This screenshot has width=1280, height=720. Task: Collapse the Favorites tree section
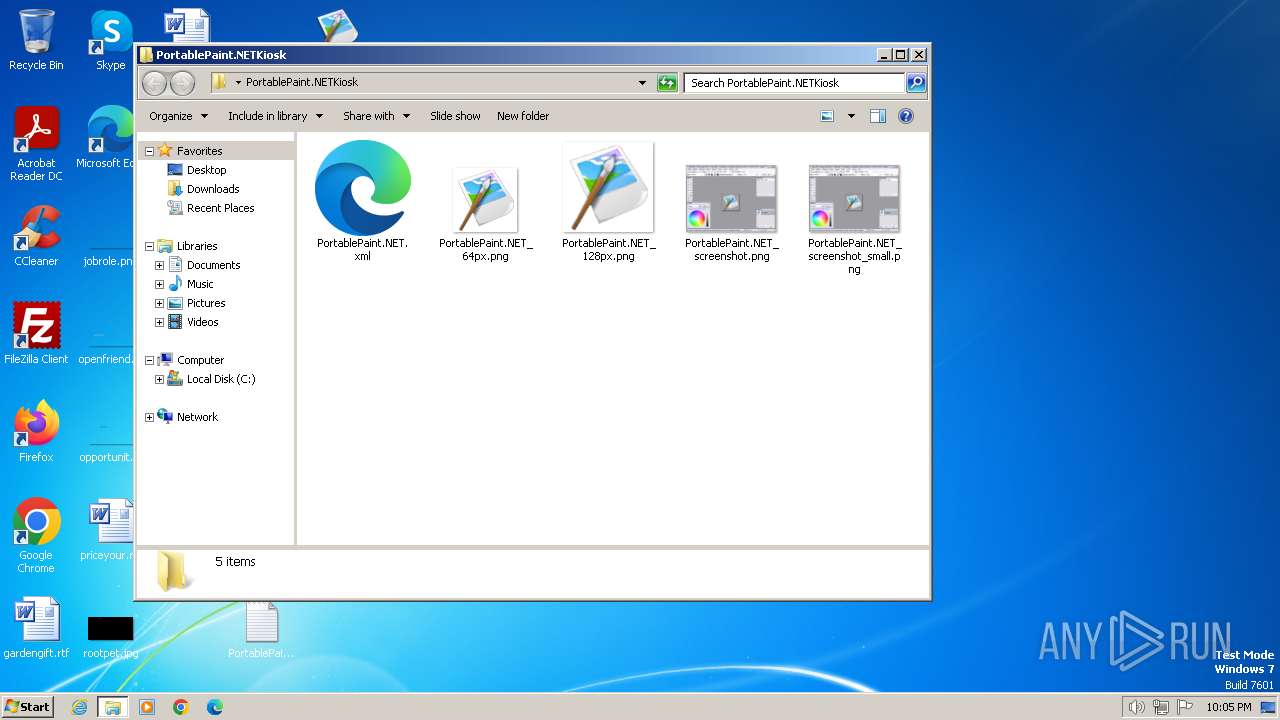pyautogui.click(x=150, y=151)
